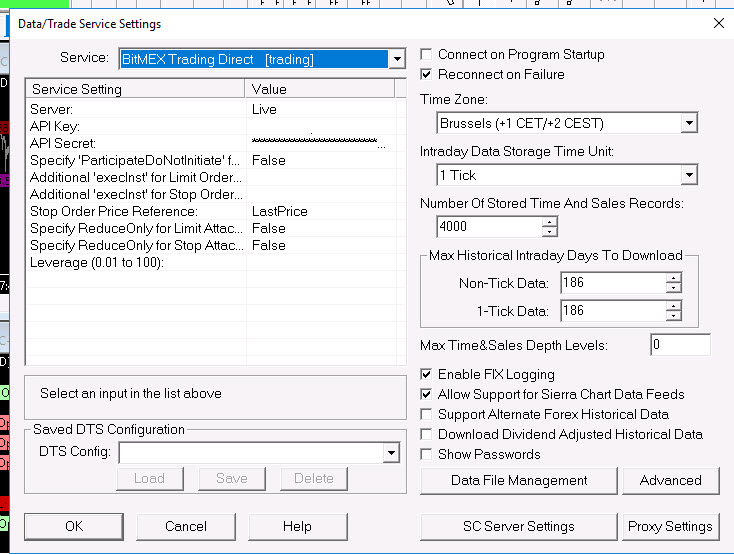Screen dimensions: 734x554
Task: Open the Help button
Action: [298, 526]
